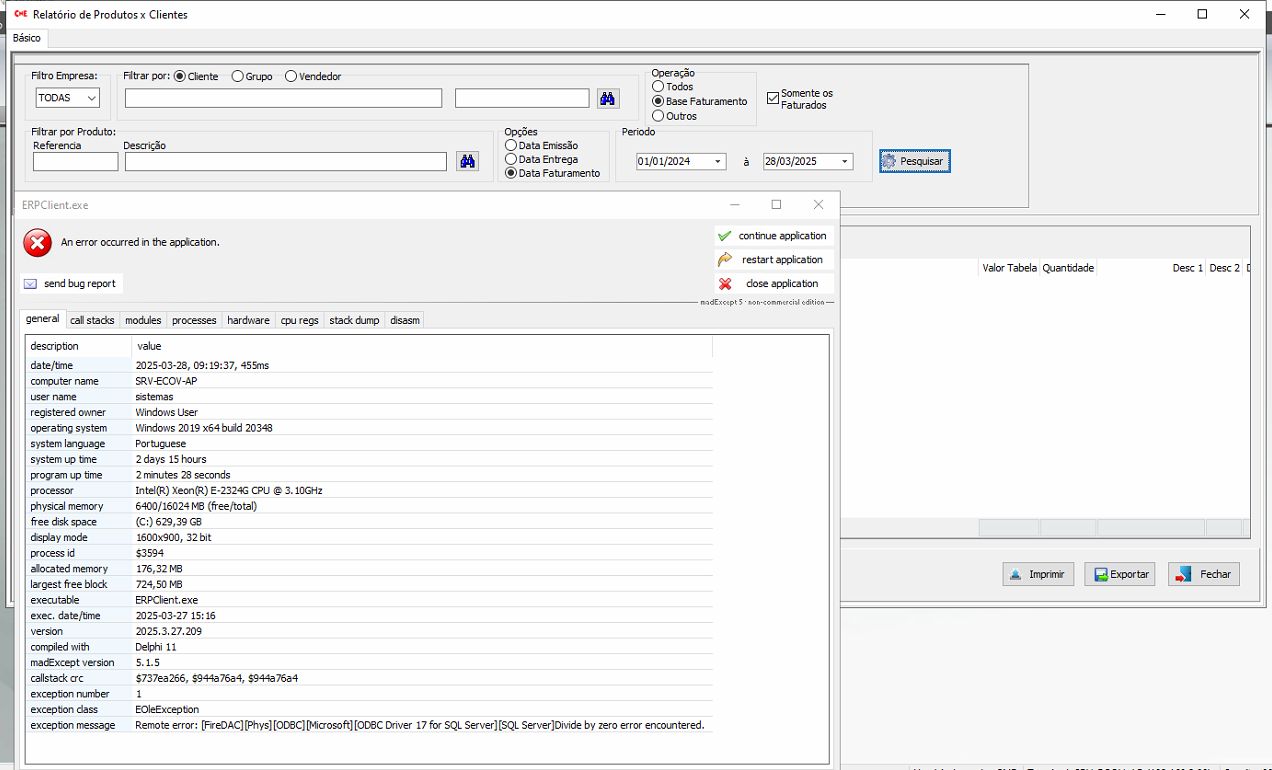Click the red close application X icon
Image resolution: width=1272 pixels, height=770 pixels.
click(x=725, y=284)
